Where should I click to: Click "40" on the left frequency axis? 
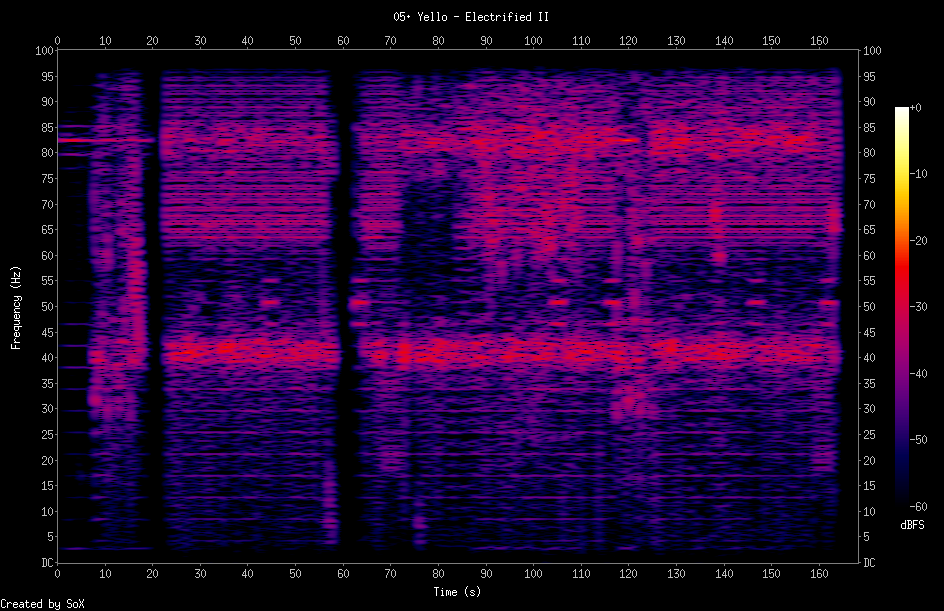point(47,358)
